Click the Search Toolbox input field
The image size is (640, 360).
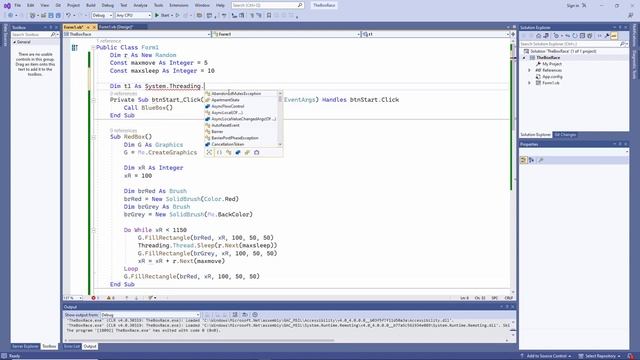click(x=31, y=35)
